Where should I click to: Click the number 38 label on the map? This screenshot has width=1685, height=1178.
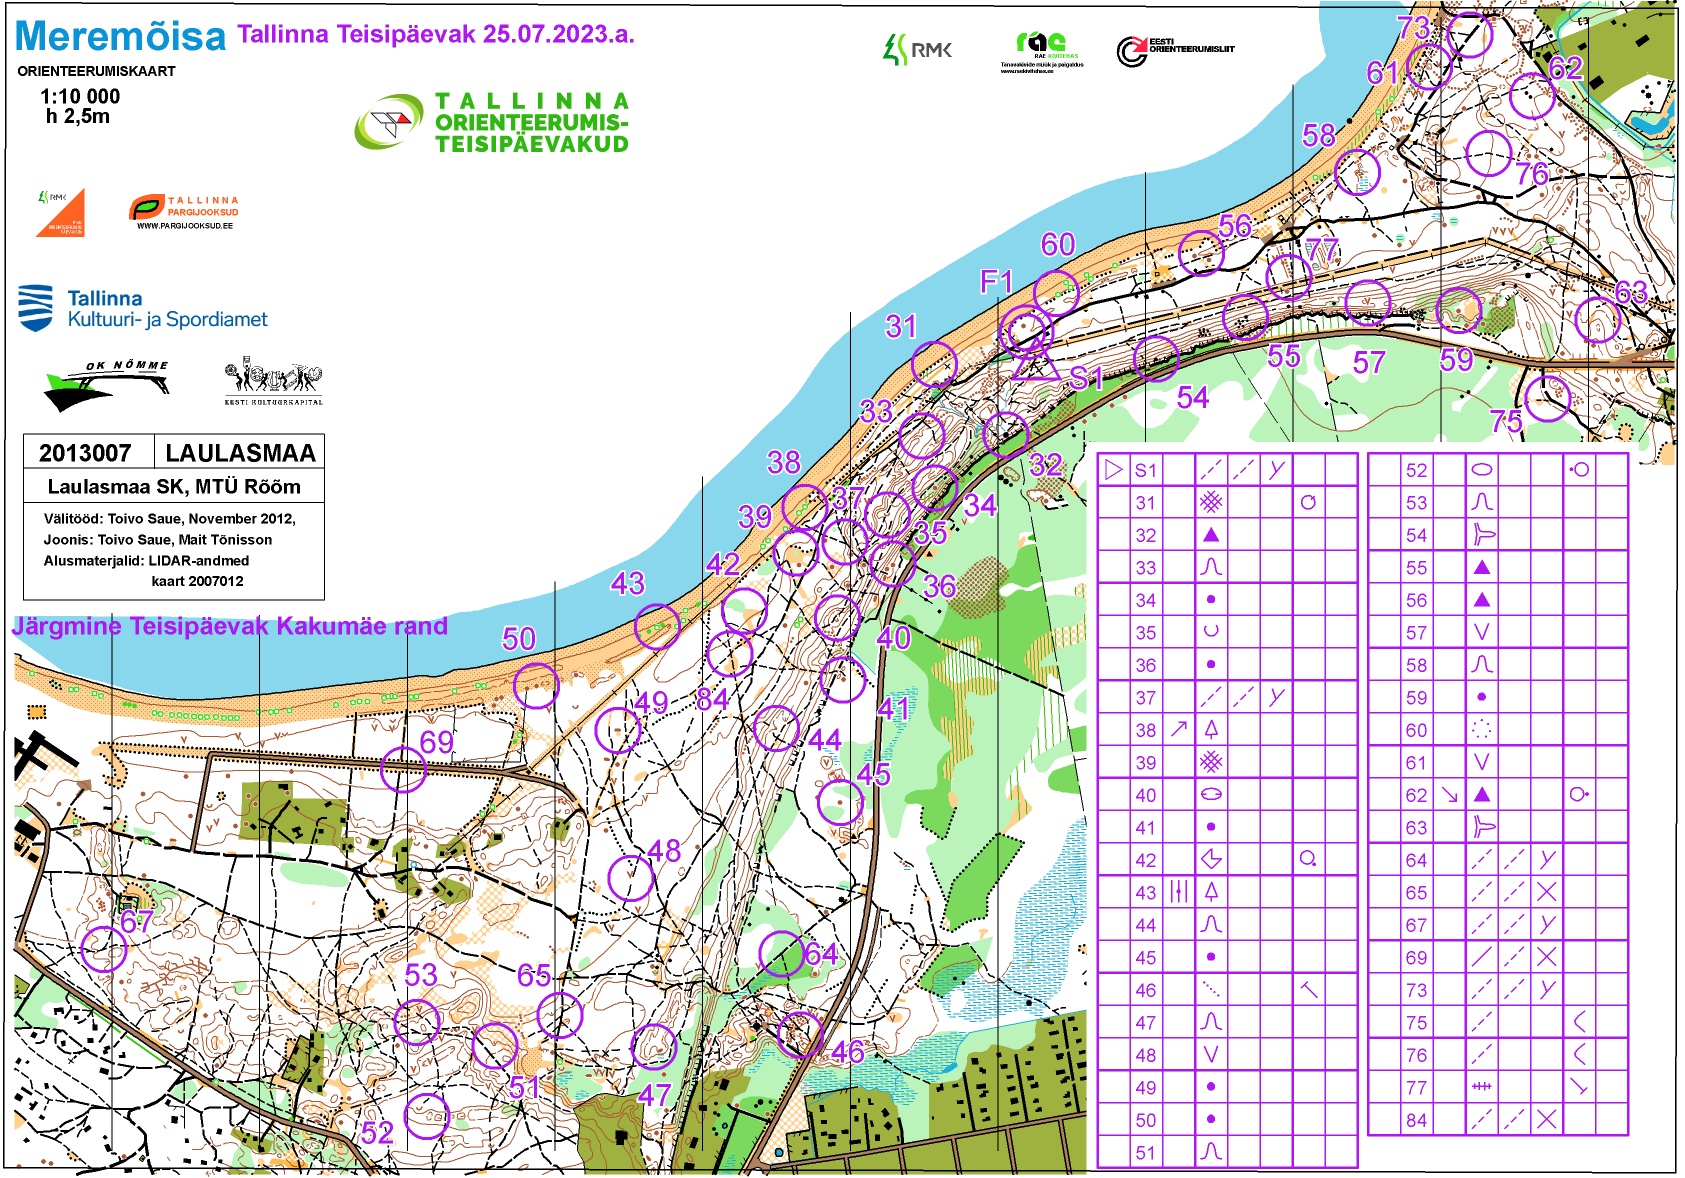784,462
